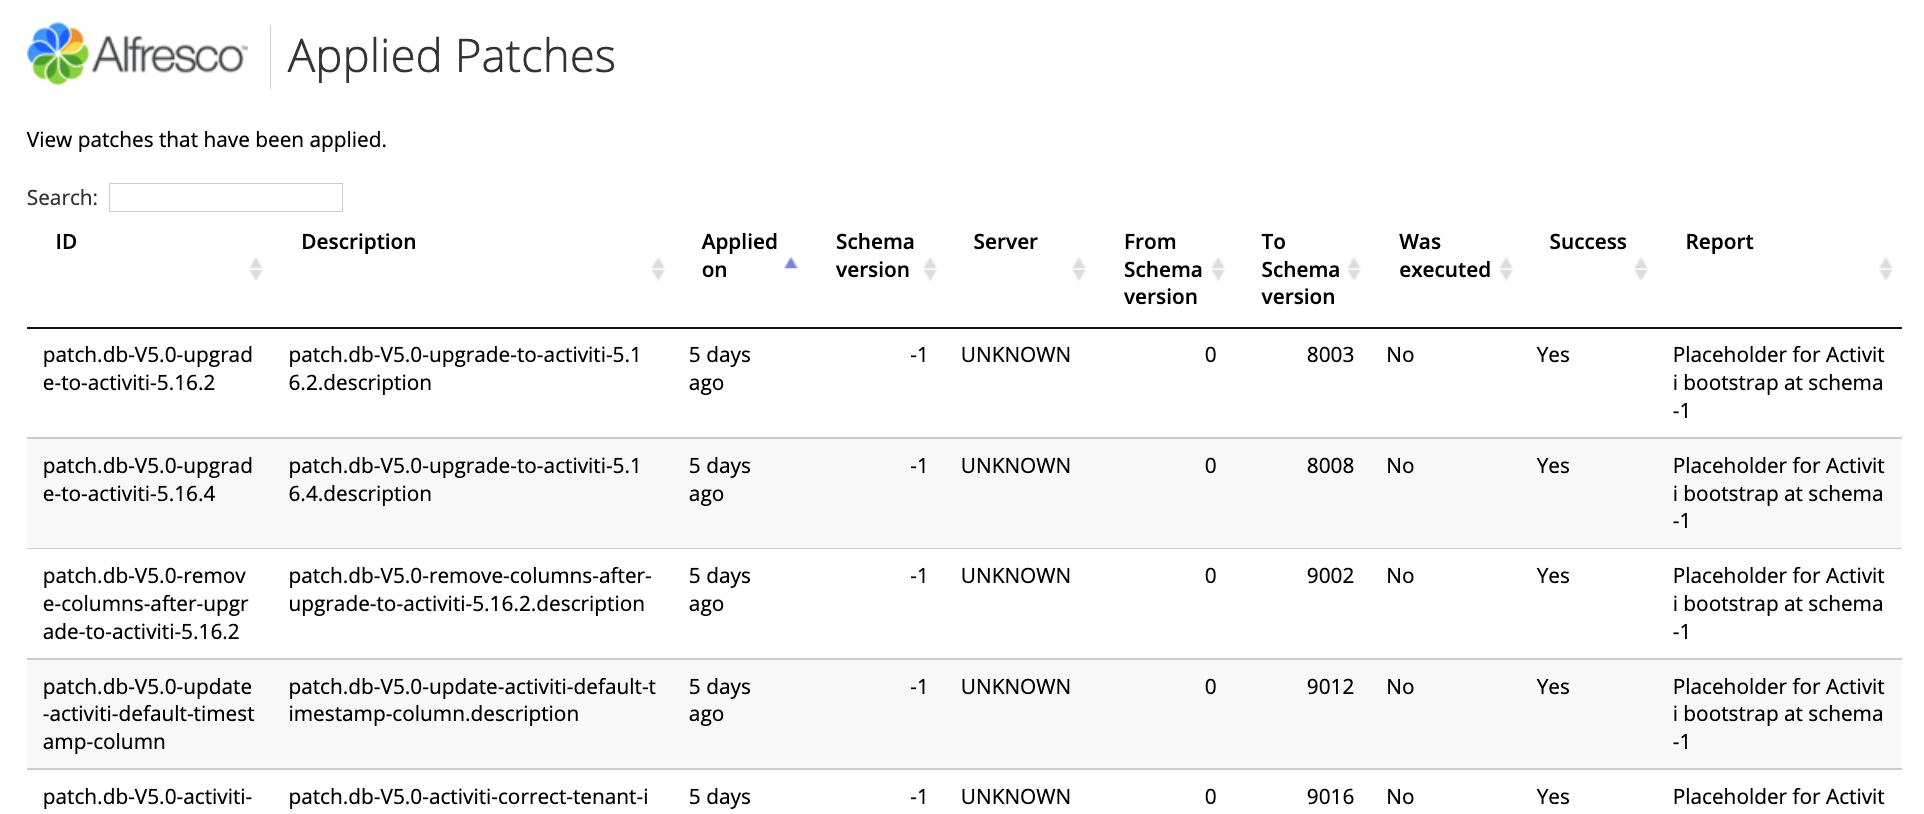This screenshot has height=814, width=1924.
Task: Sort by Server column arrows
Action: [1079, 269]
